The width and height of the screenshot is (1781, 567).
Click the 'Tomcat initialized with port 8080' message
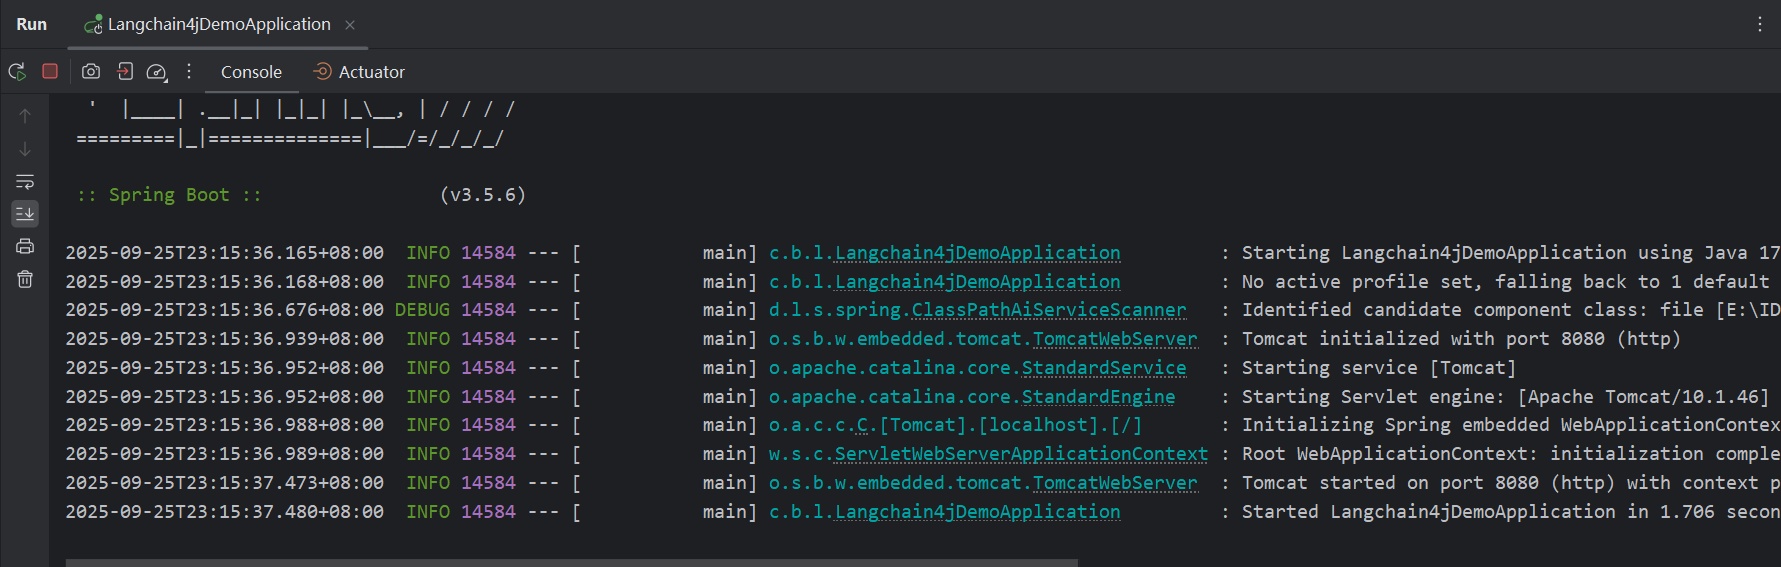1461,339
